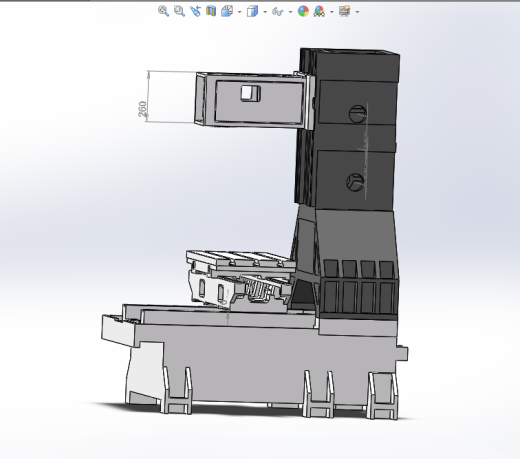The height and width of the screenshot is (459, 520).
Task: Click the View Settings monitor icon
Action: 345,11
